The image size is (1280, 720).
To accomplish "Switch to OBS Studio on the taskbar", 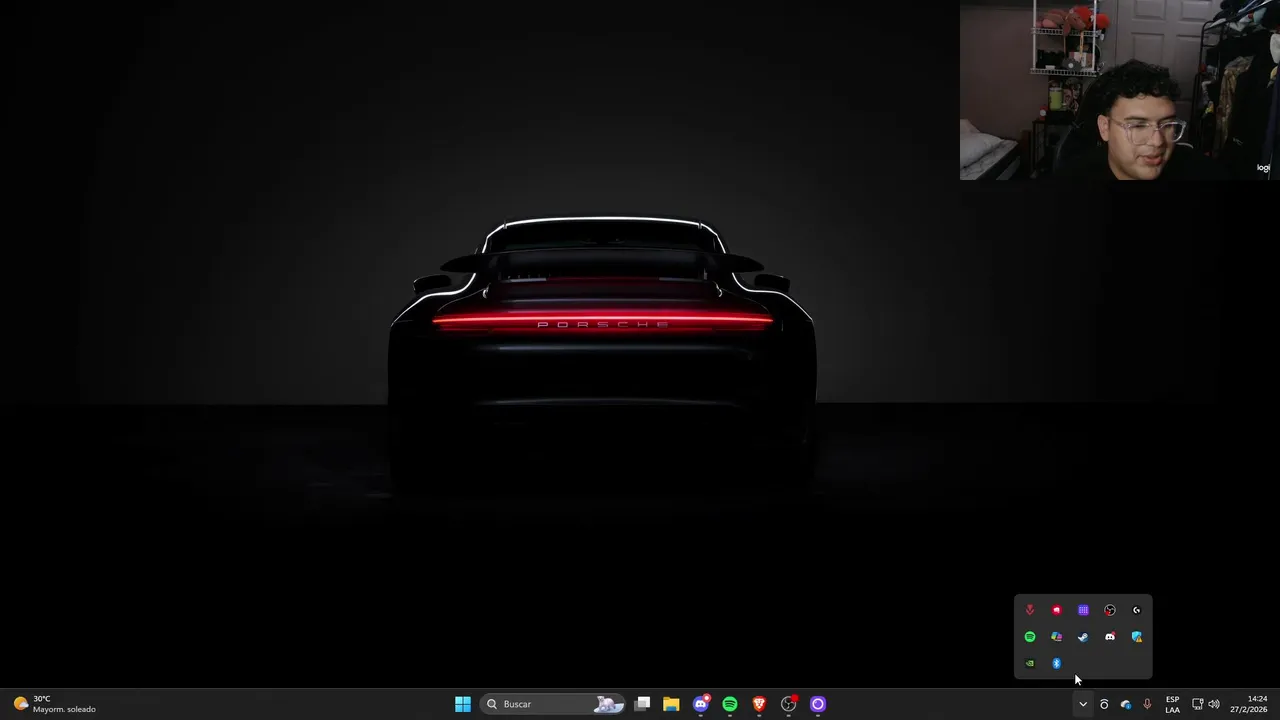I will click(x=789, y=704).
